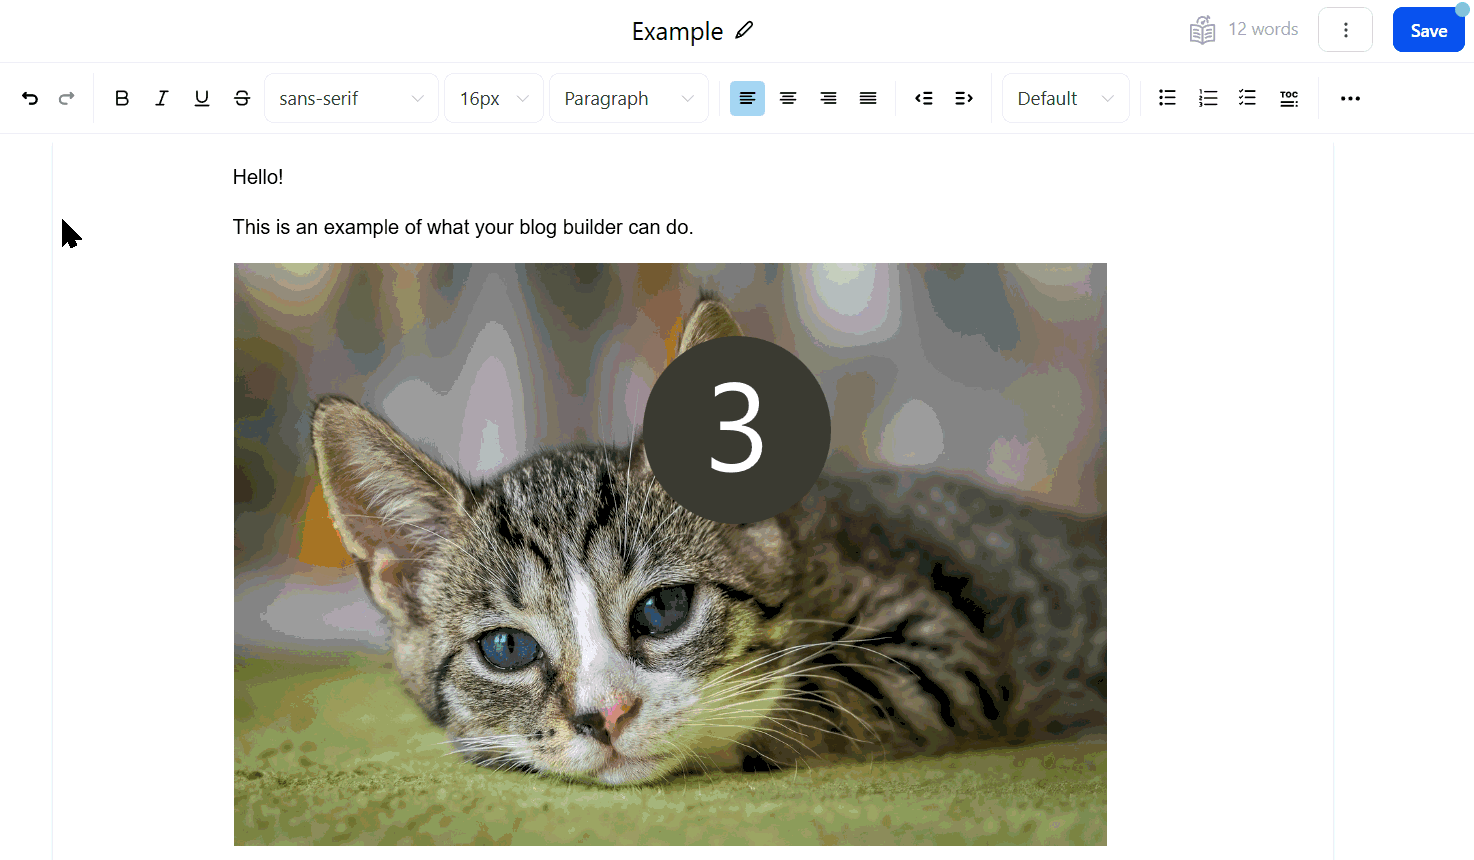Undo the last edit
Screen dimensions: 1474x860
point(30,98)
